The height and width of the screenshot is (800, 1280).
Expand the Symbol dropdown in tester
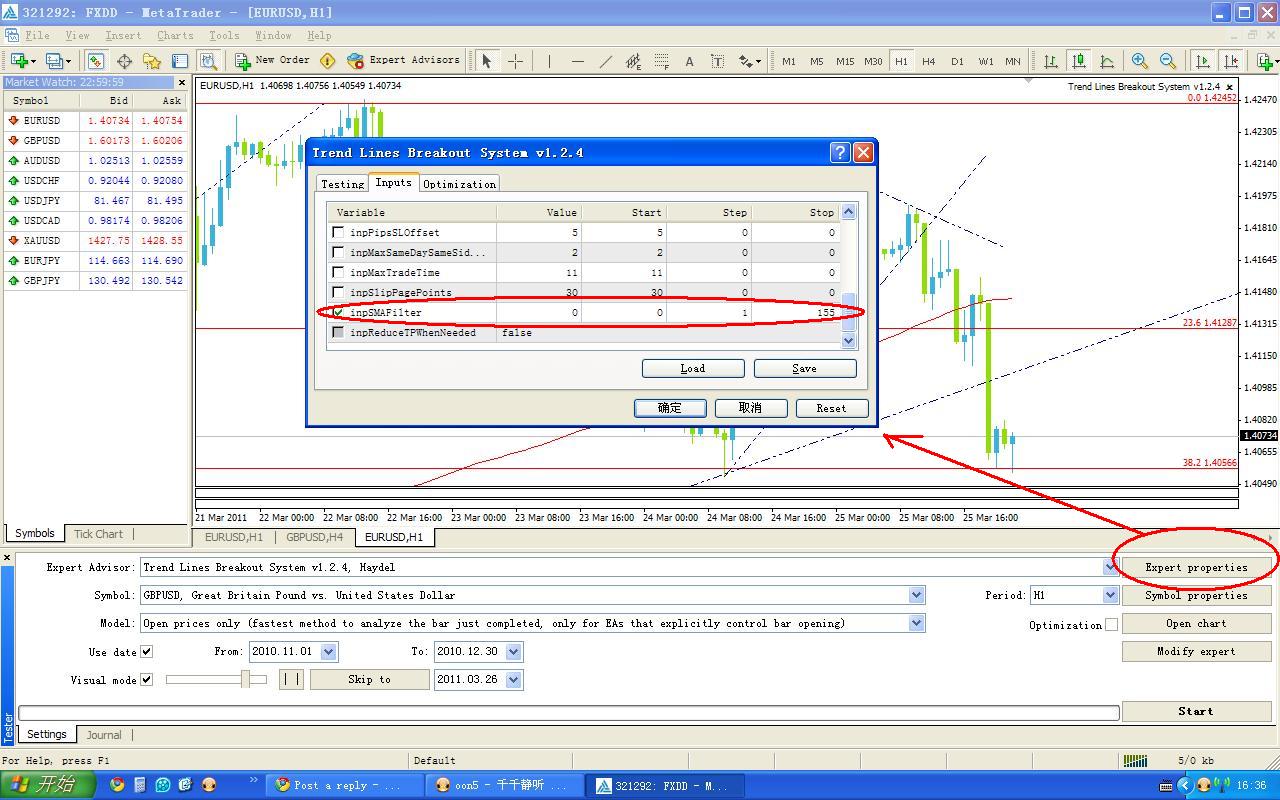[917, 595]
